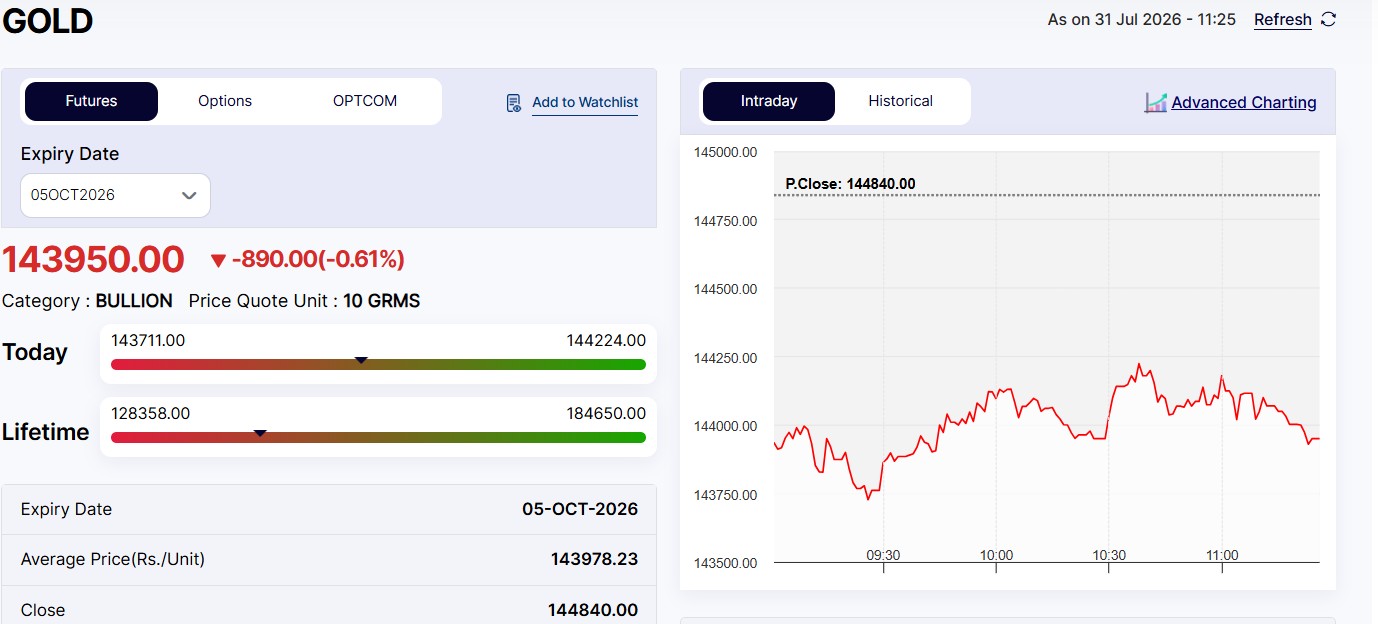Viewport: 1378px width, 624px height.
Task: Click the Today low value 143711.00
Action: coord(148,340)
